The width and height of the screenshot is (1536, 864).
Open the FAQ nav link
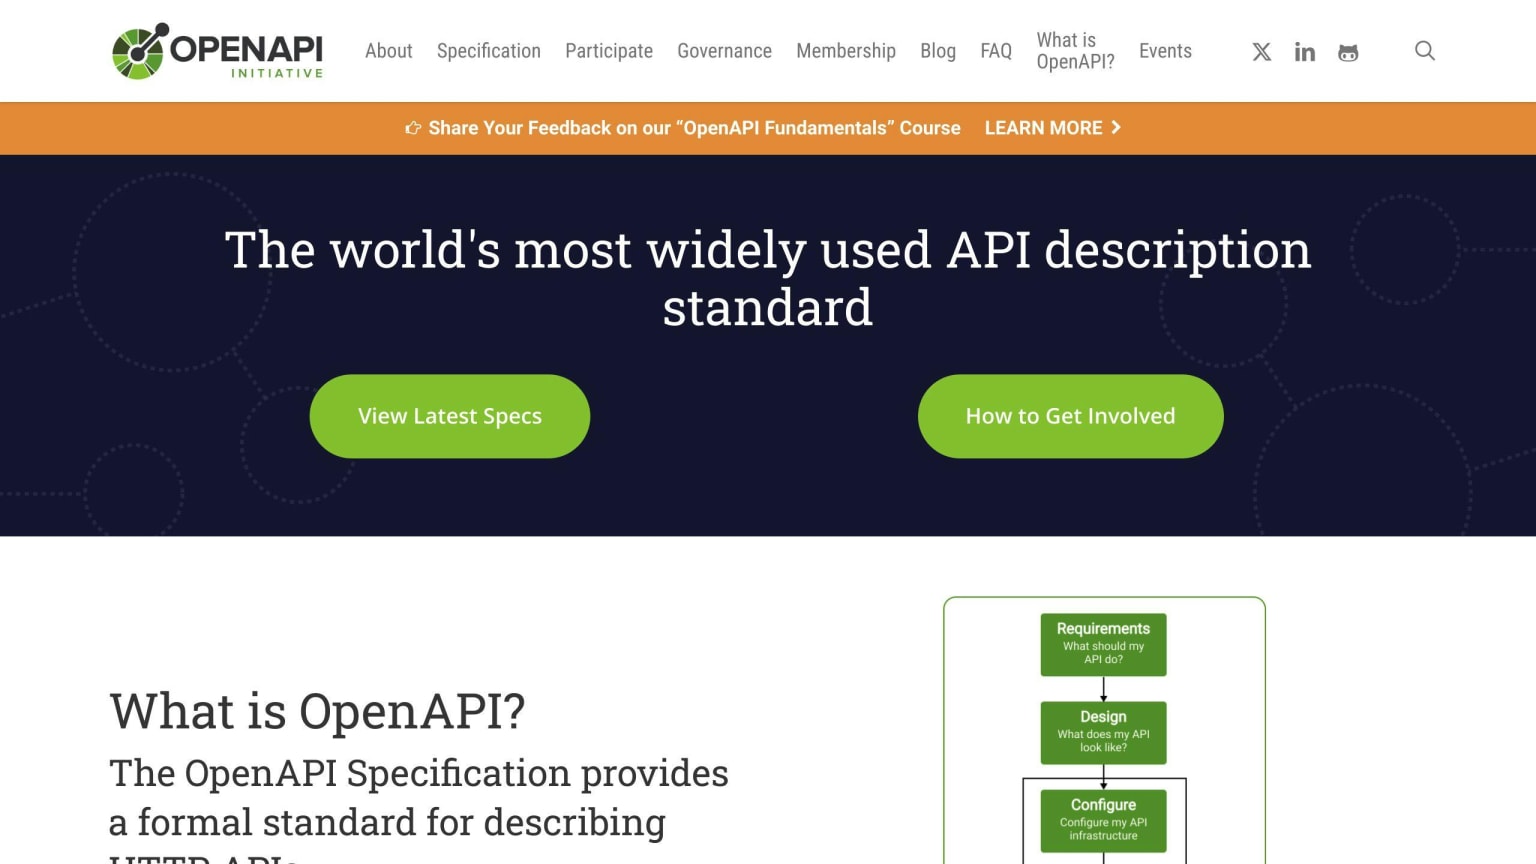(x=996, y=51)
